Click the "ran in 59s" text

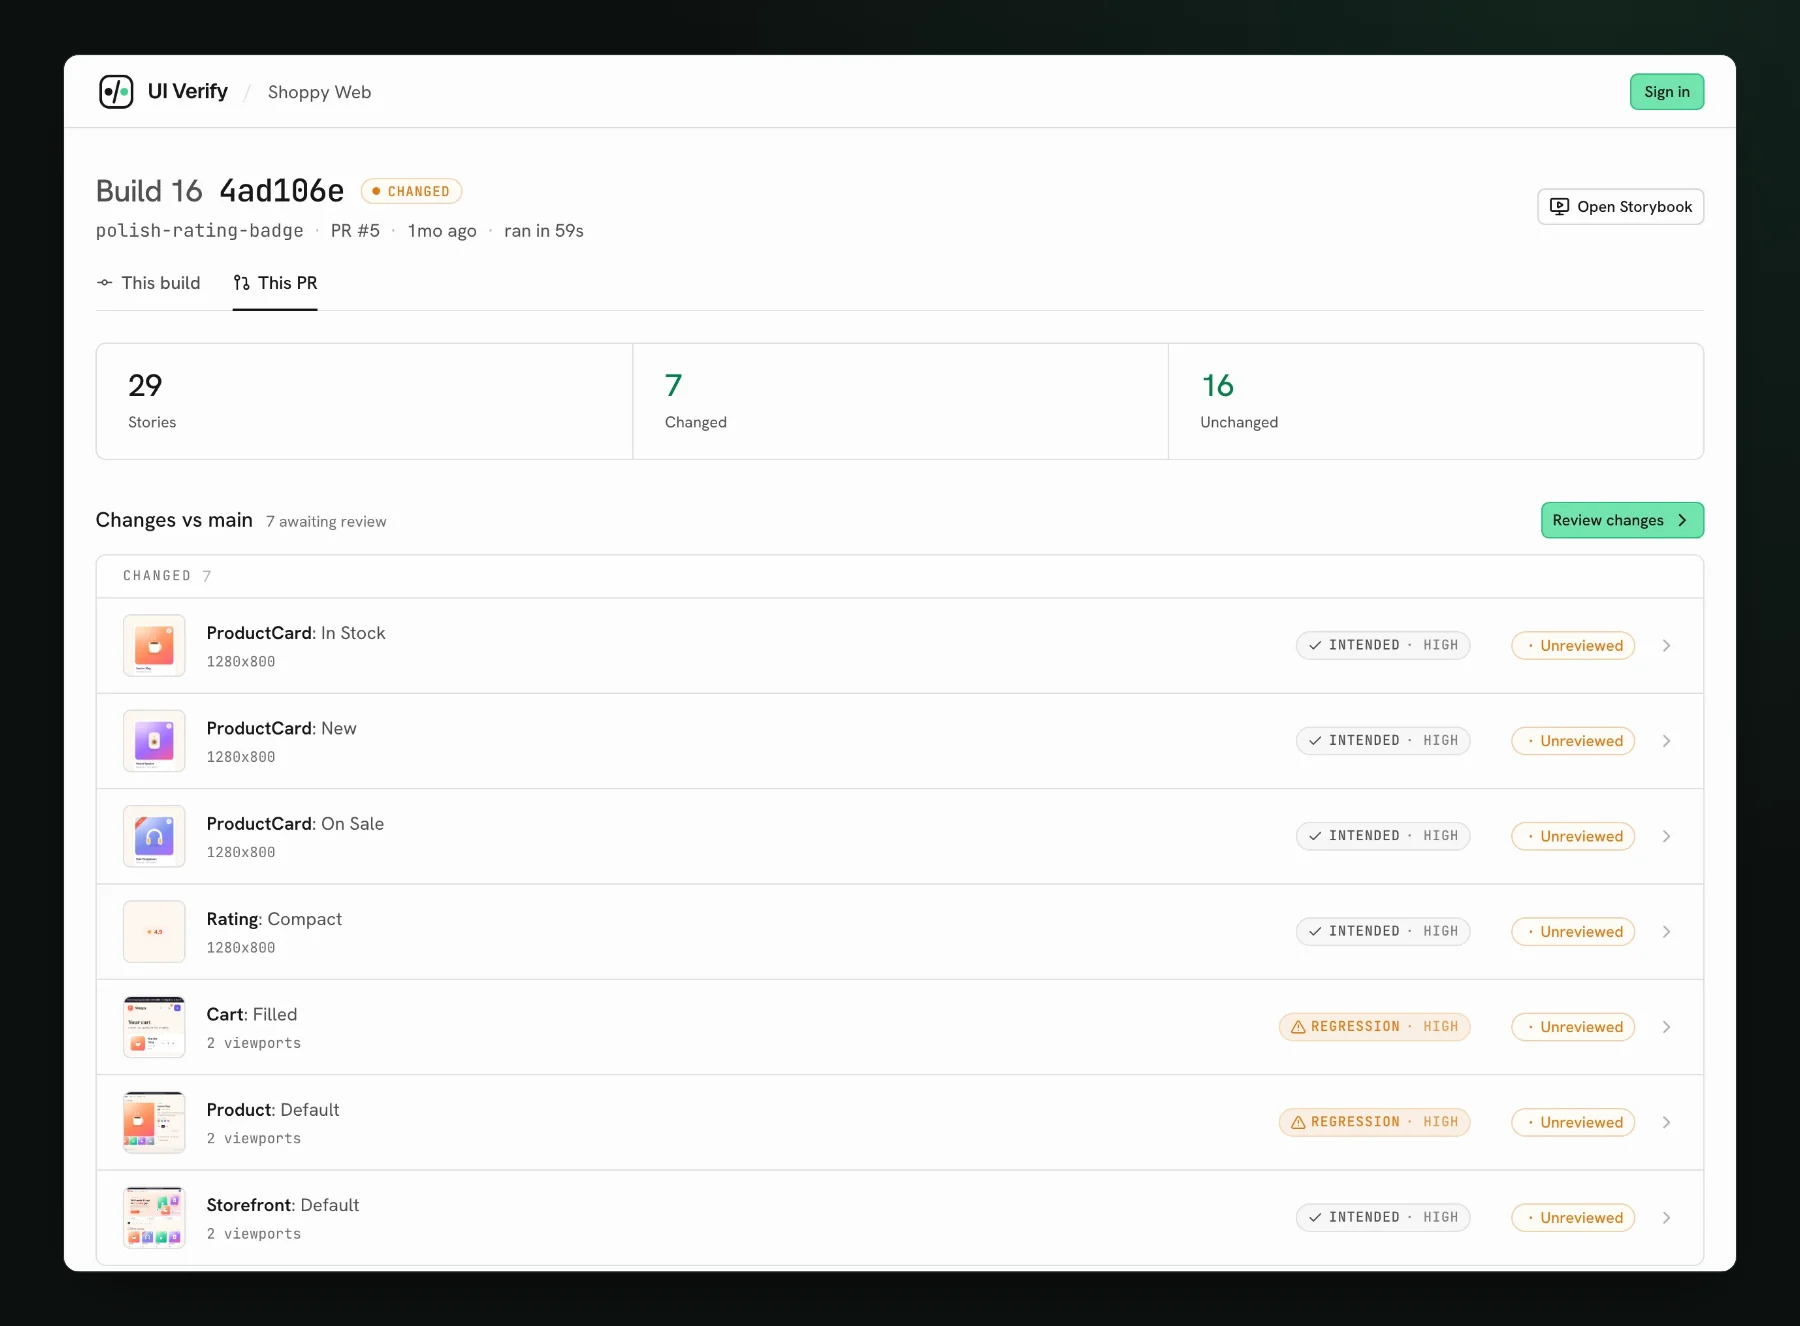pyautogui.click(x=544, y=231)
